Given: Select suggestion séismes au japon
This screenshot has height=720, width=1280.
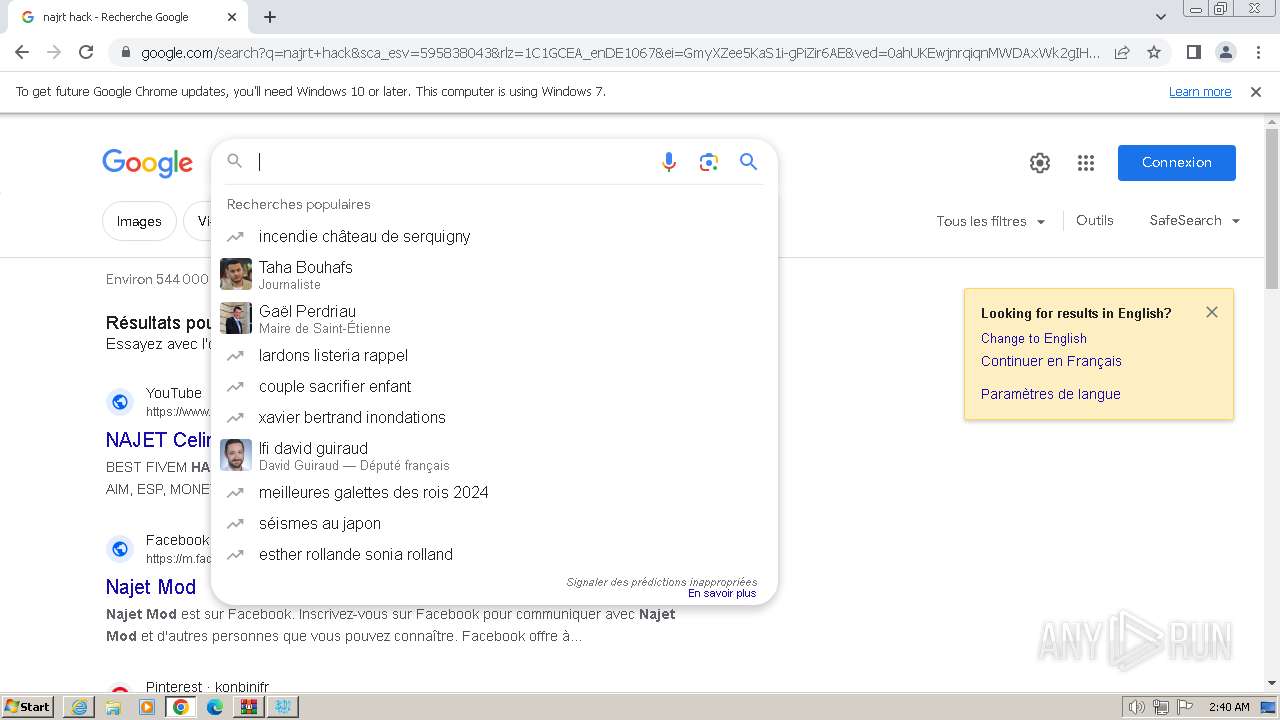Looking at the screenshot, I should (x=494, y=523).
